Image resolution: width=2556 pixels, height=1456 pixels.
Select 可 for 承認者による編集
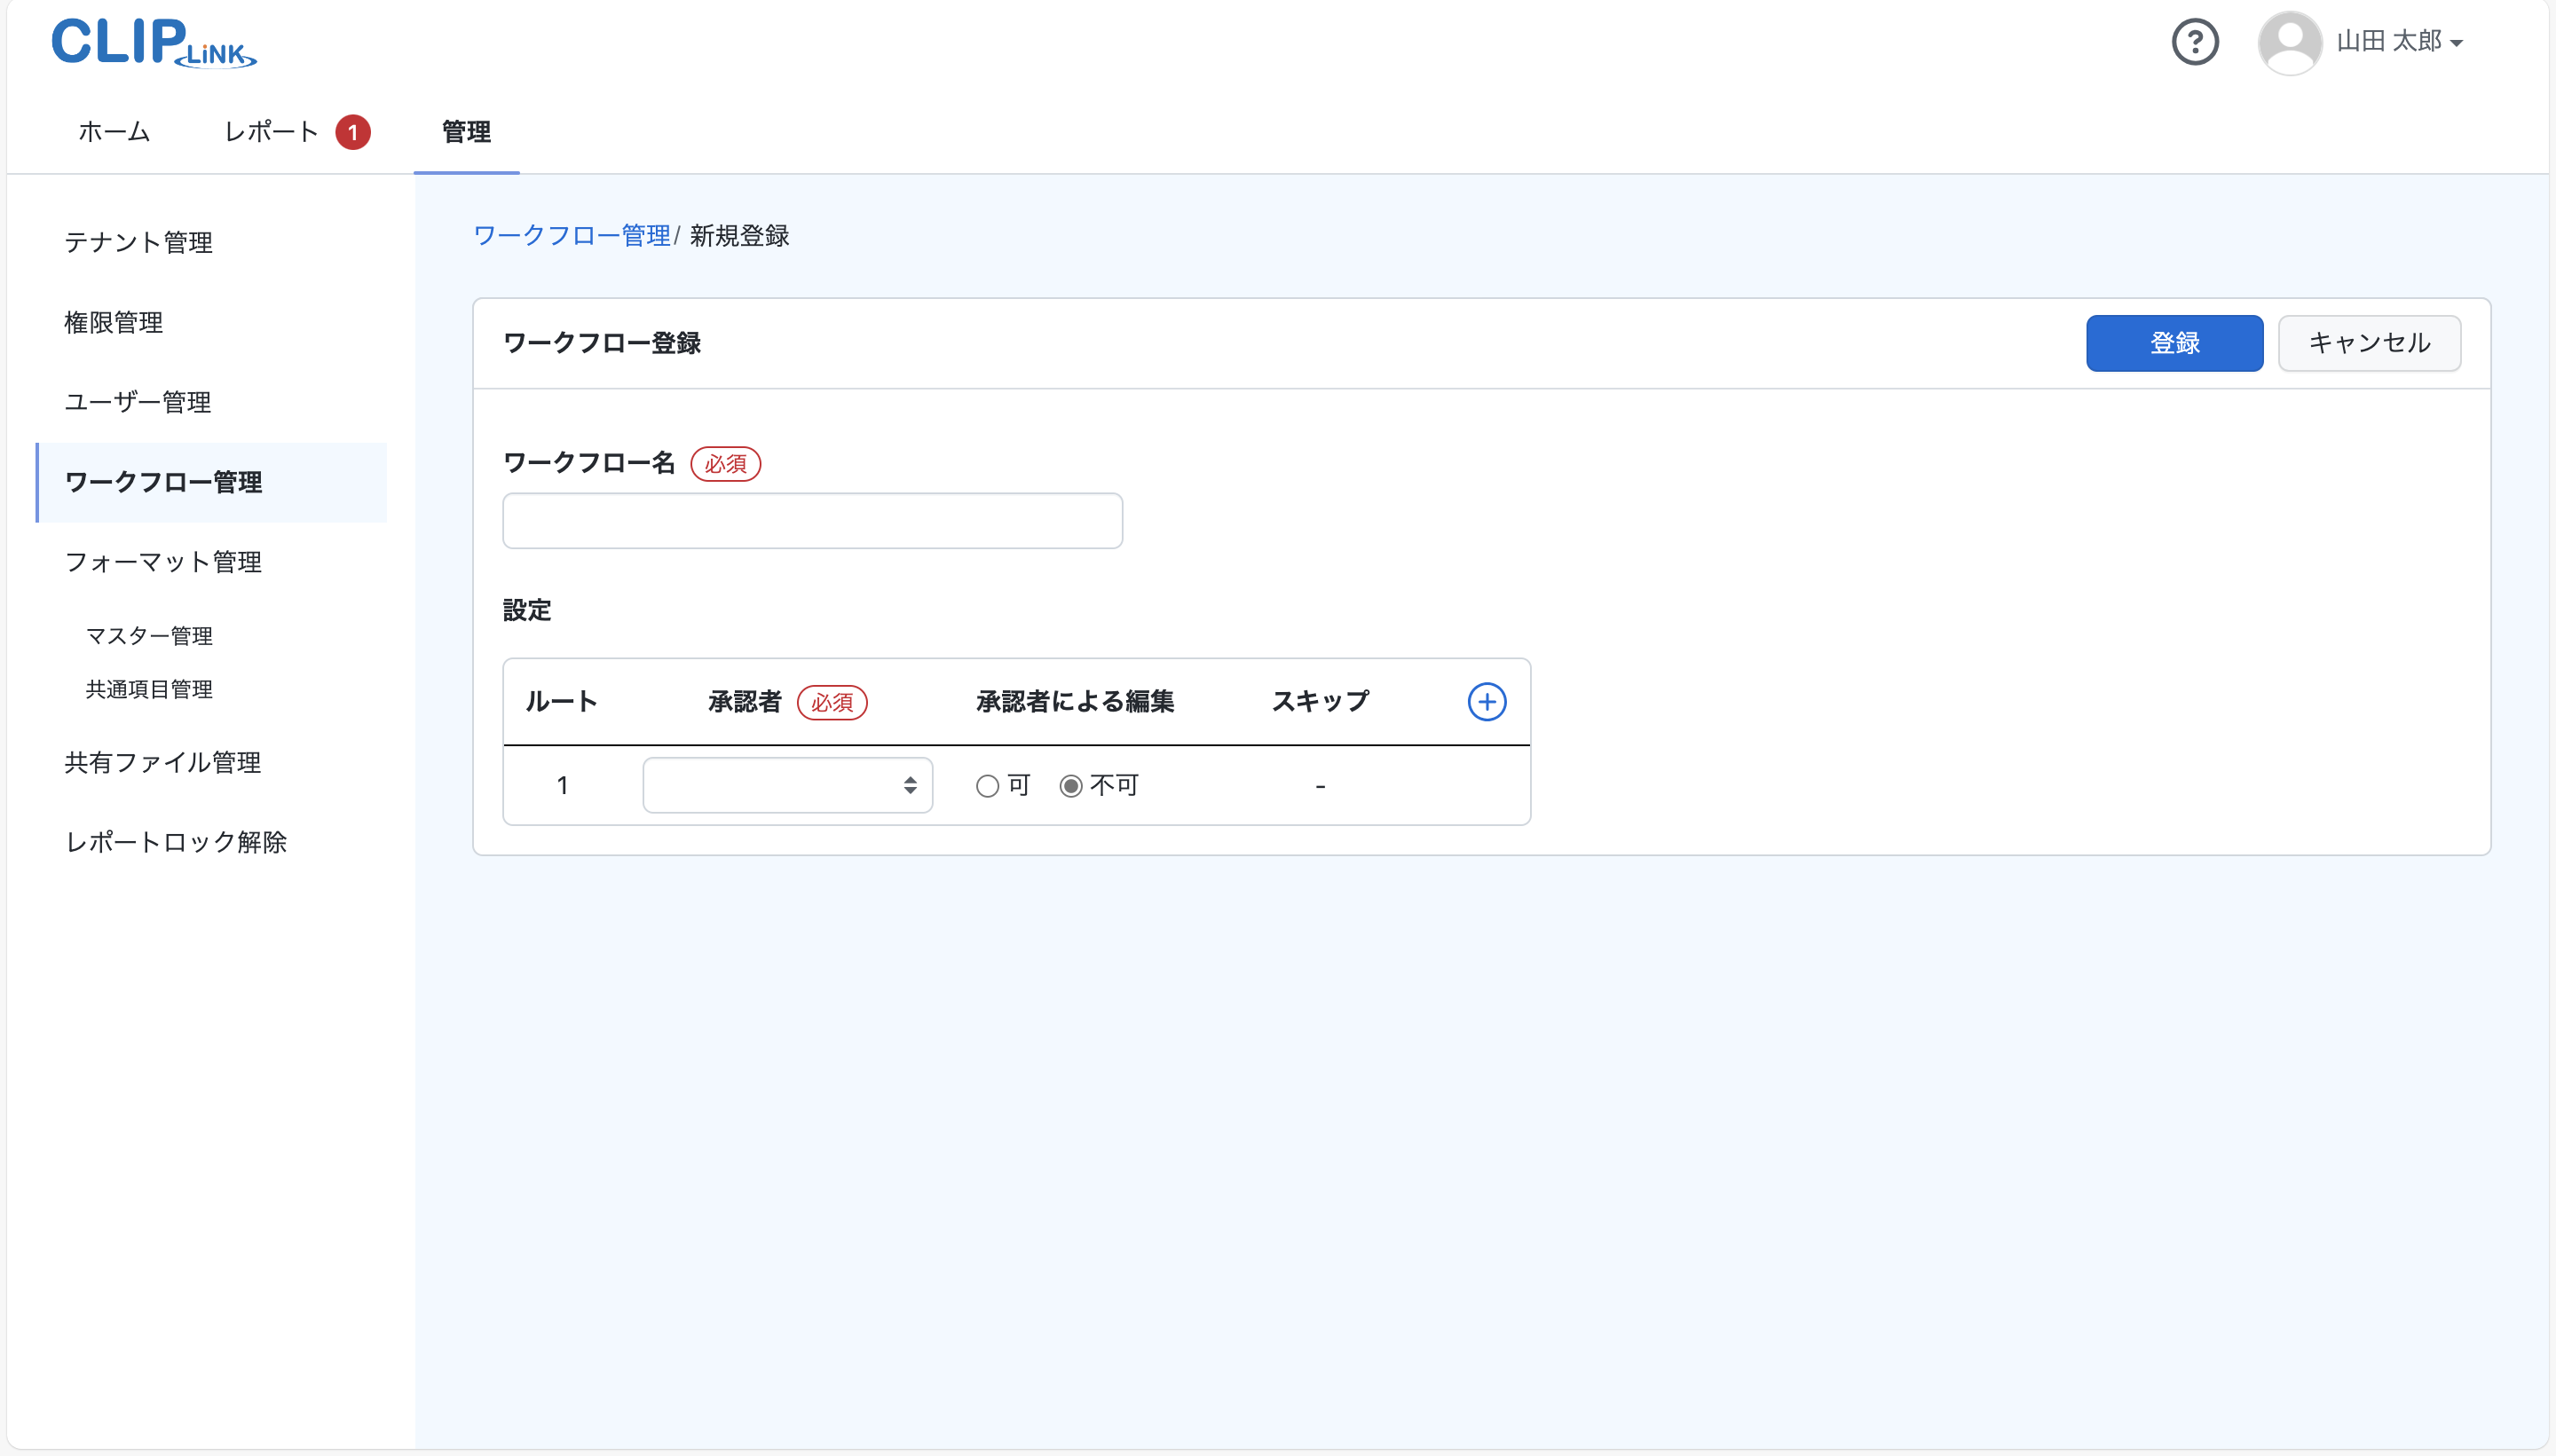[988, 785]
